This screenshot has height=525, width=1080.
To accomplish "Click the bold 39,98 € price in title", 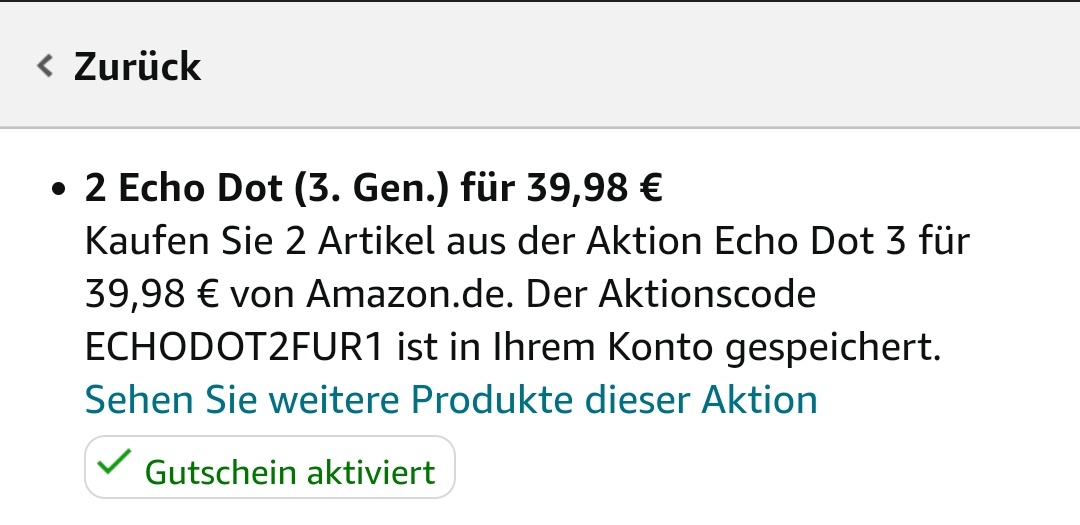I will [x=594, y=189].
